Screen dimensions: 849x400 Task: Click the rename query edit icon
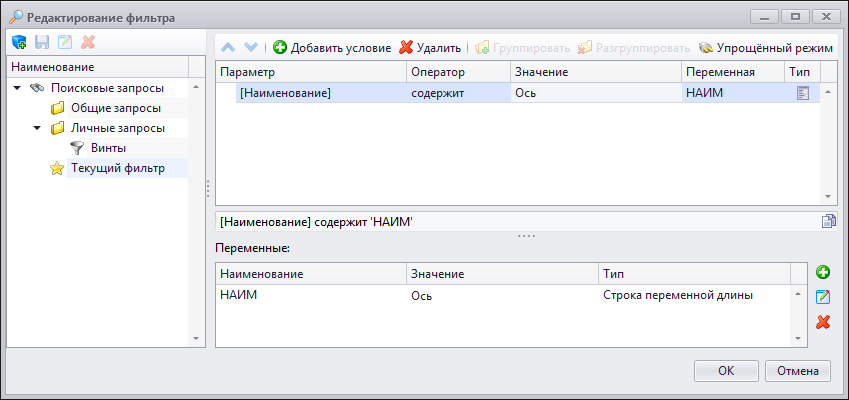click(x=65, y=42)
